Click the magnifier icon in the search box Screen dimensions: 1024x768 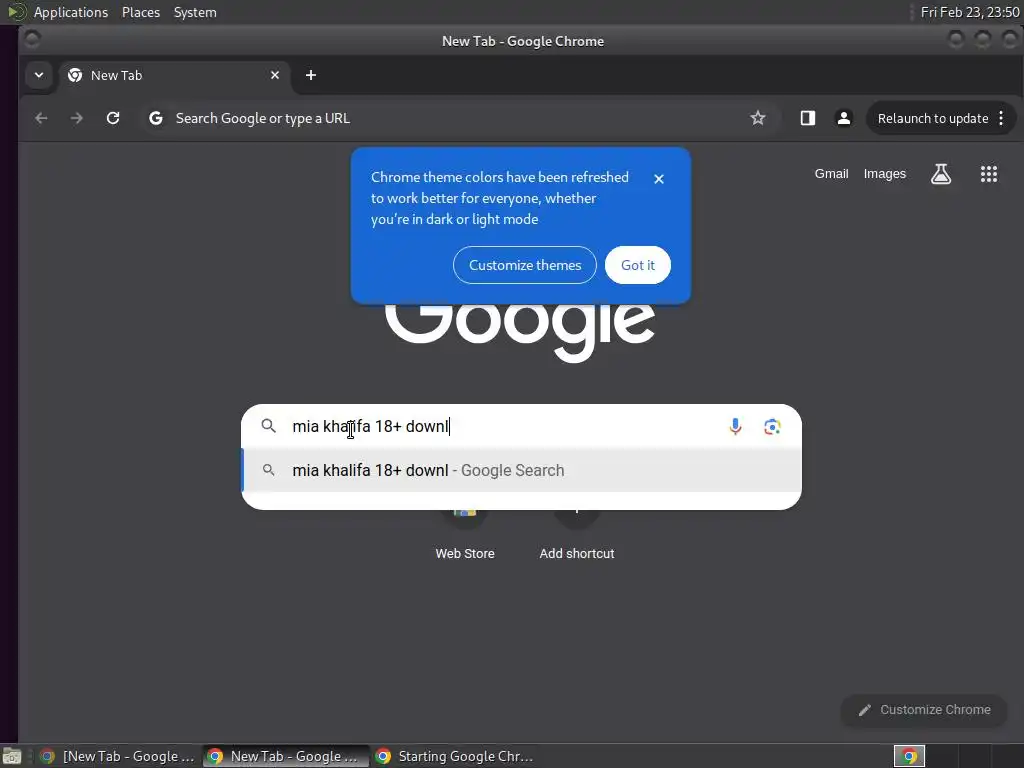268,426
